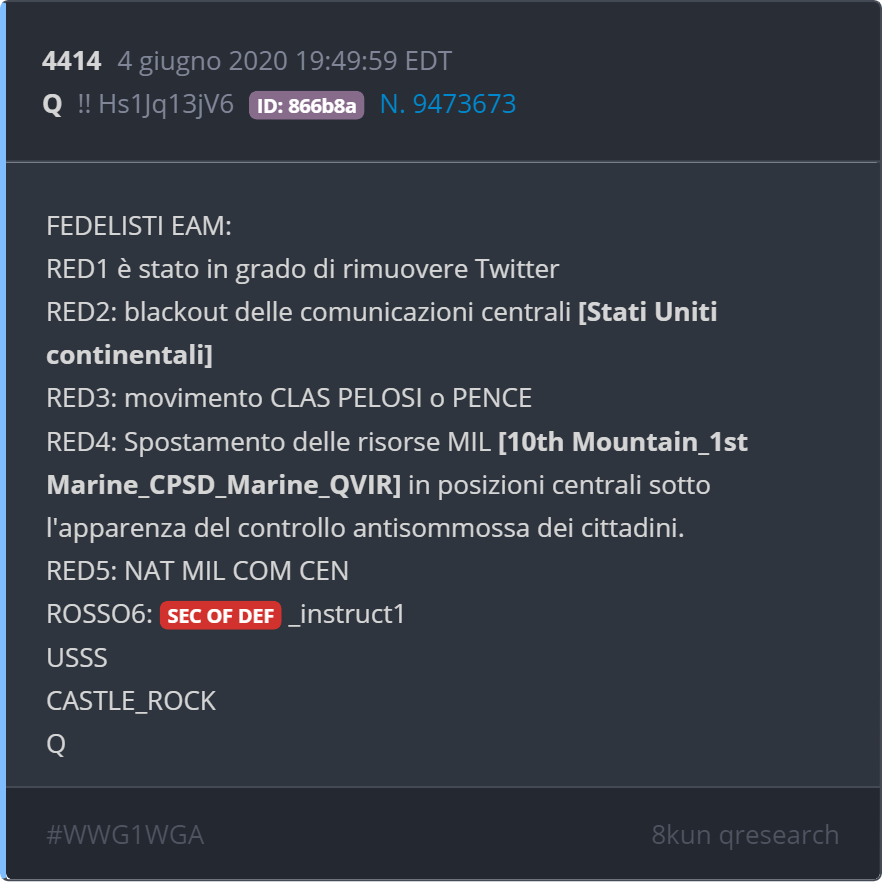Click the USSS line
The image size is (882, 882).
tap(77, 658)
